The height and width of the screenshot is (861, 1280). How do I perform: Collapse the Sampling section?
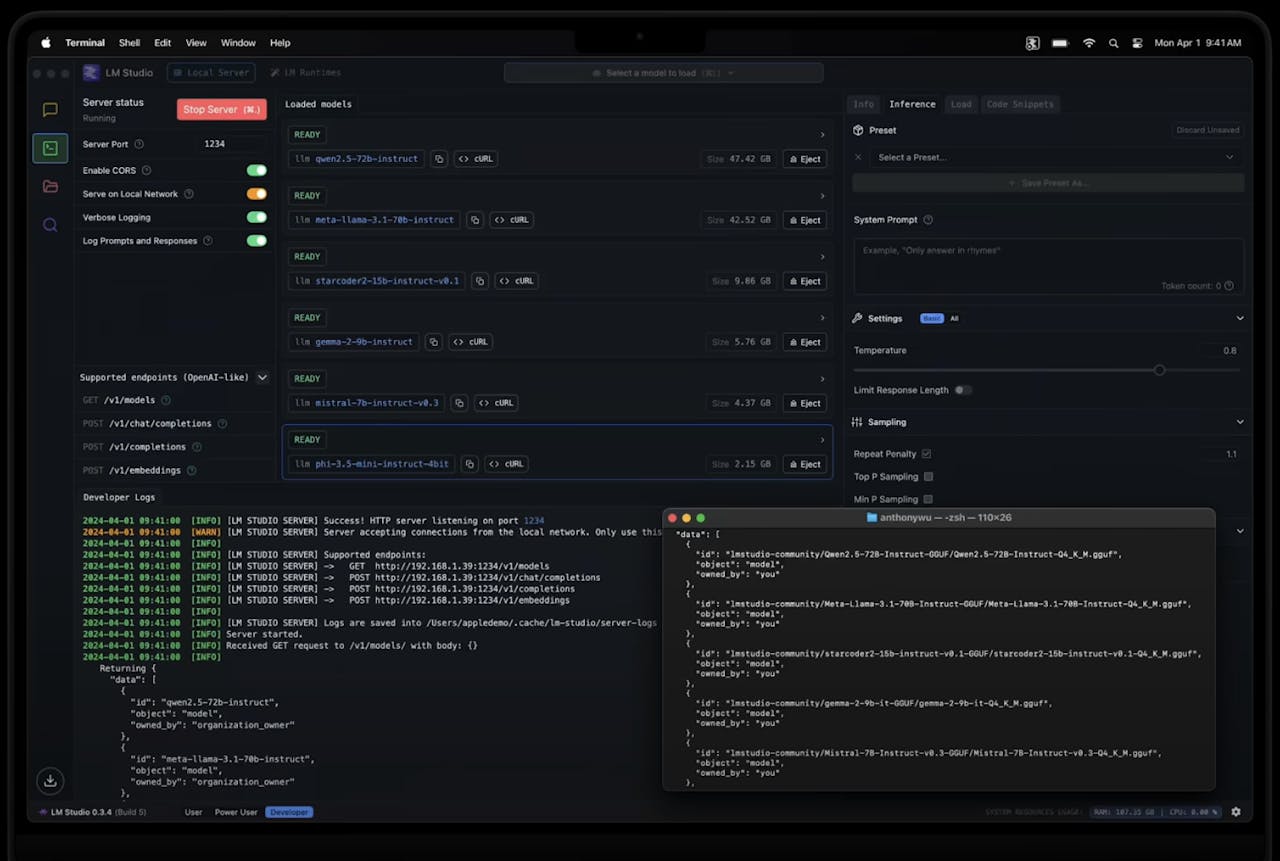coord(1240,422)
